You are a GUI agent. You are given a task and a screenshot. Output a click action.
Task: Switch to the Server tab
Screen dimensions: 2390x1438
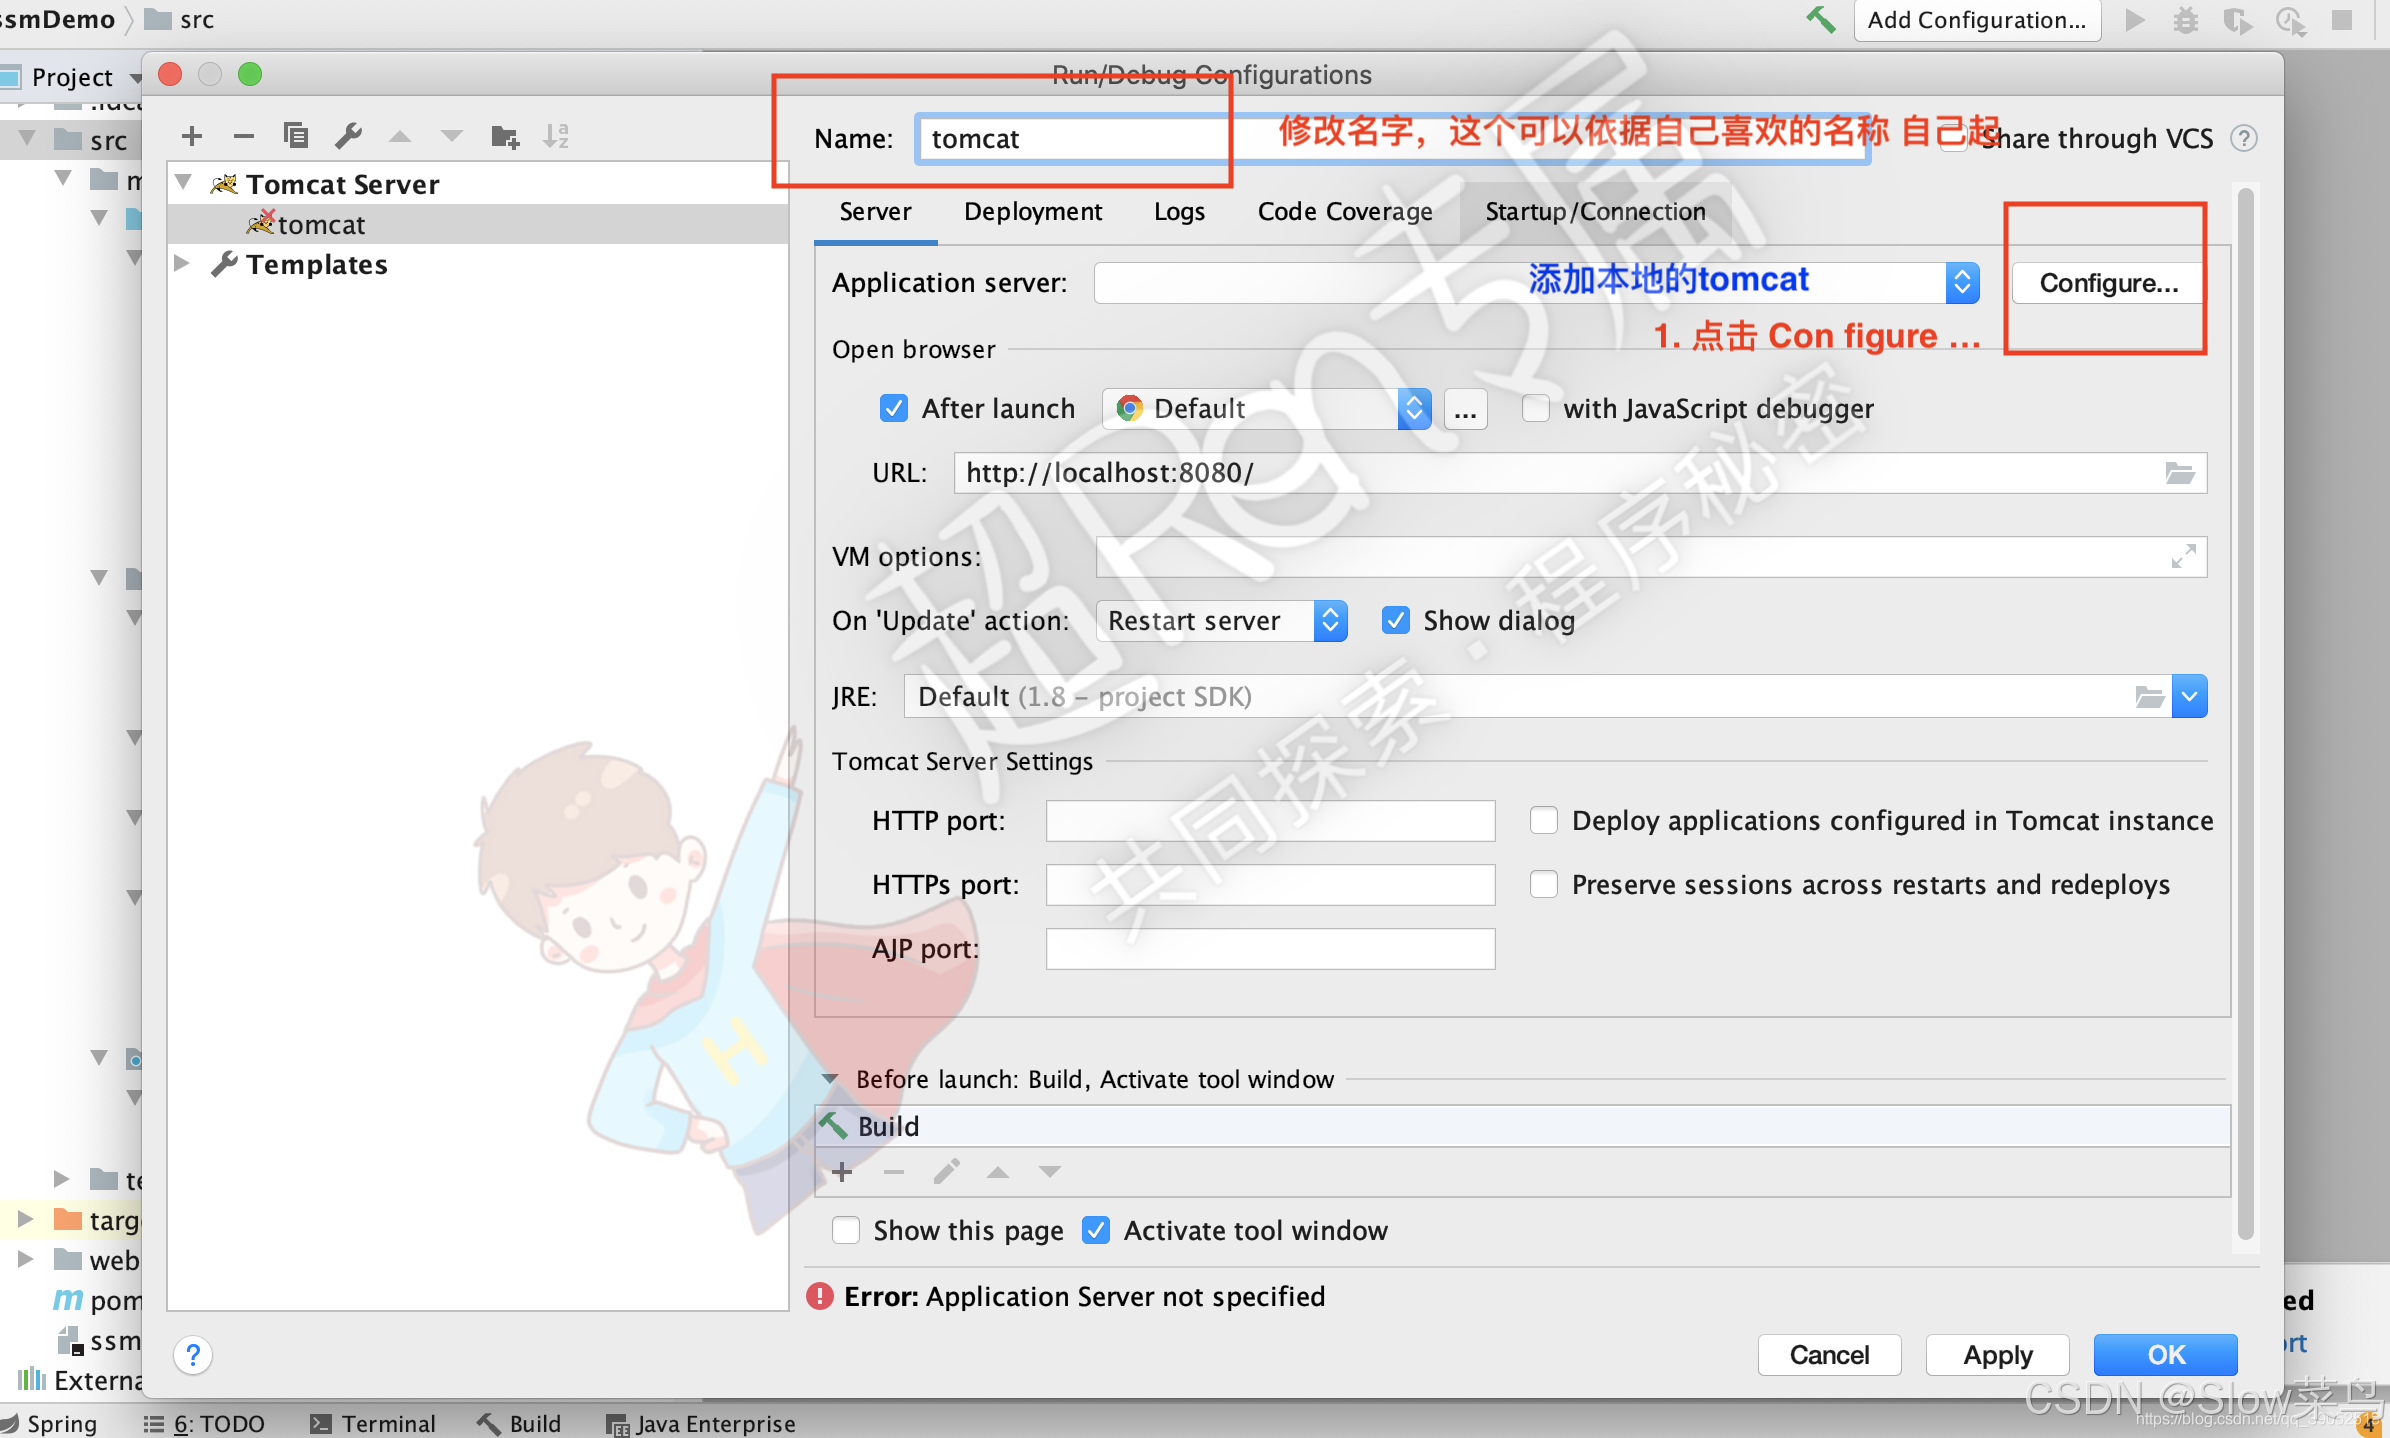click(875, 212)
